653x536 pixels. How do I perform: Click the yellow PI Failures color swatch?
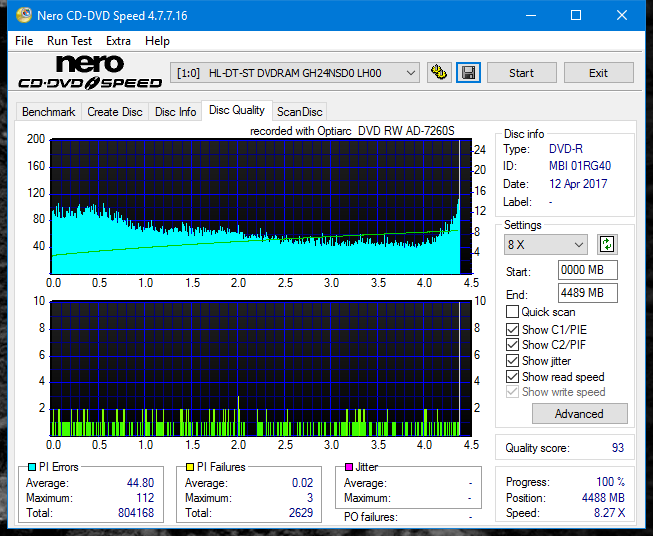(x=190, y=467)
